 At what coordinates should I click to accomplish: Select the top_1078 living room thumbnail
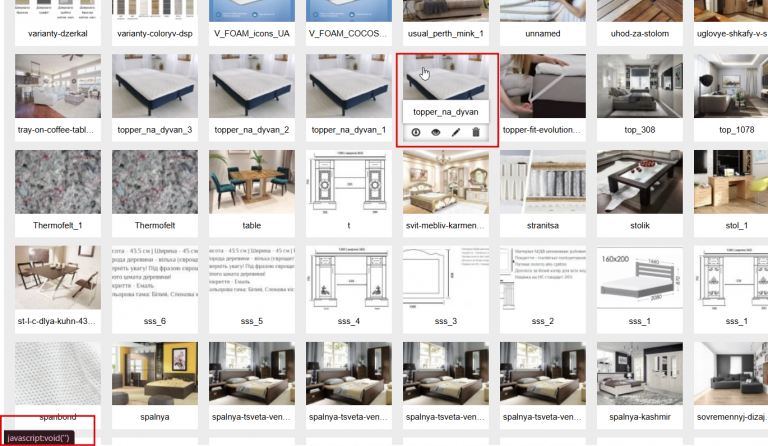click(731, 86)
